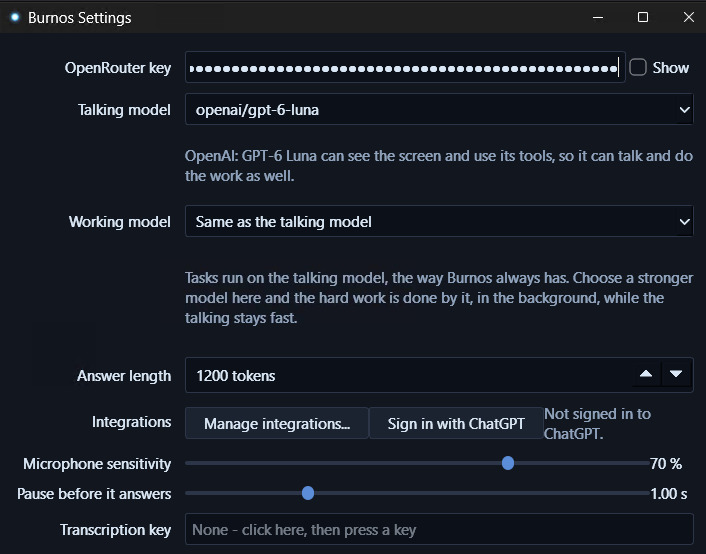Viewport: 706px width, 554px height.
Task: Click the Transcription key label
Action: pos(116,530)
